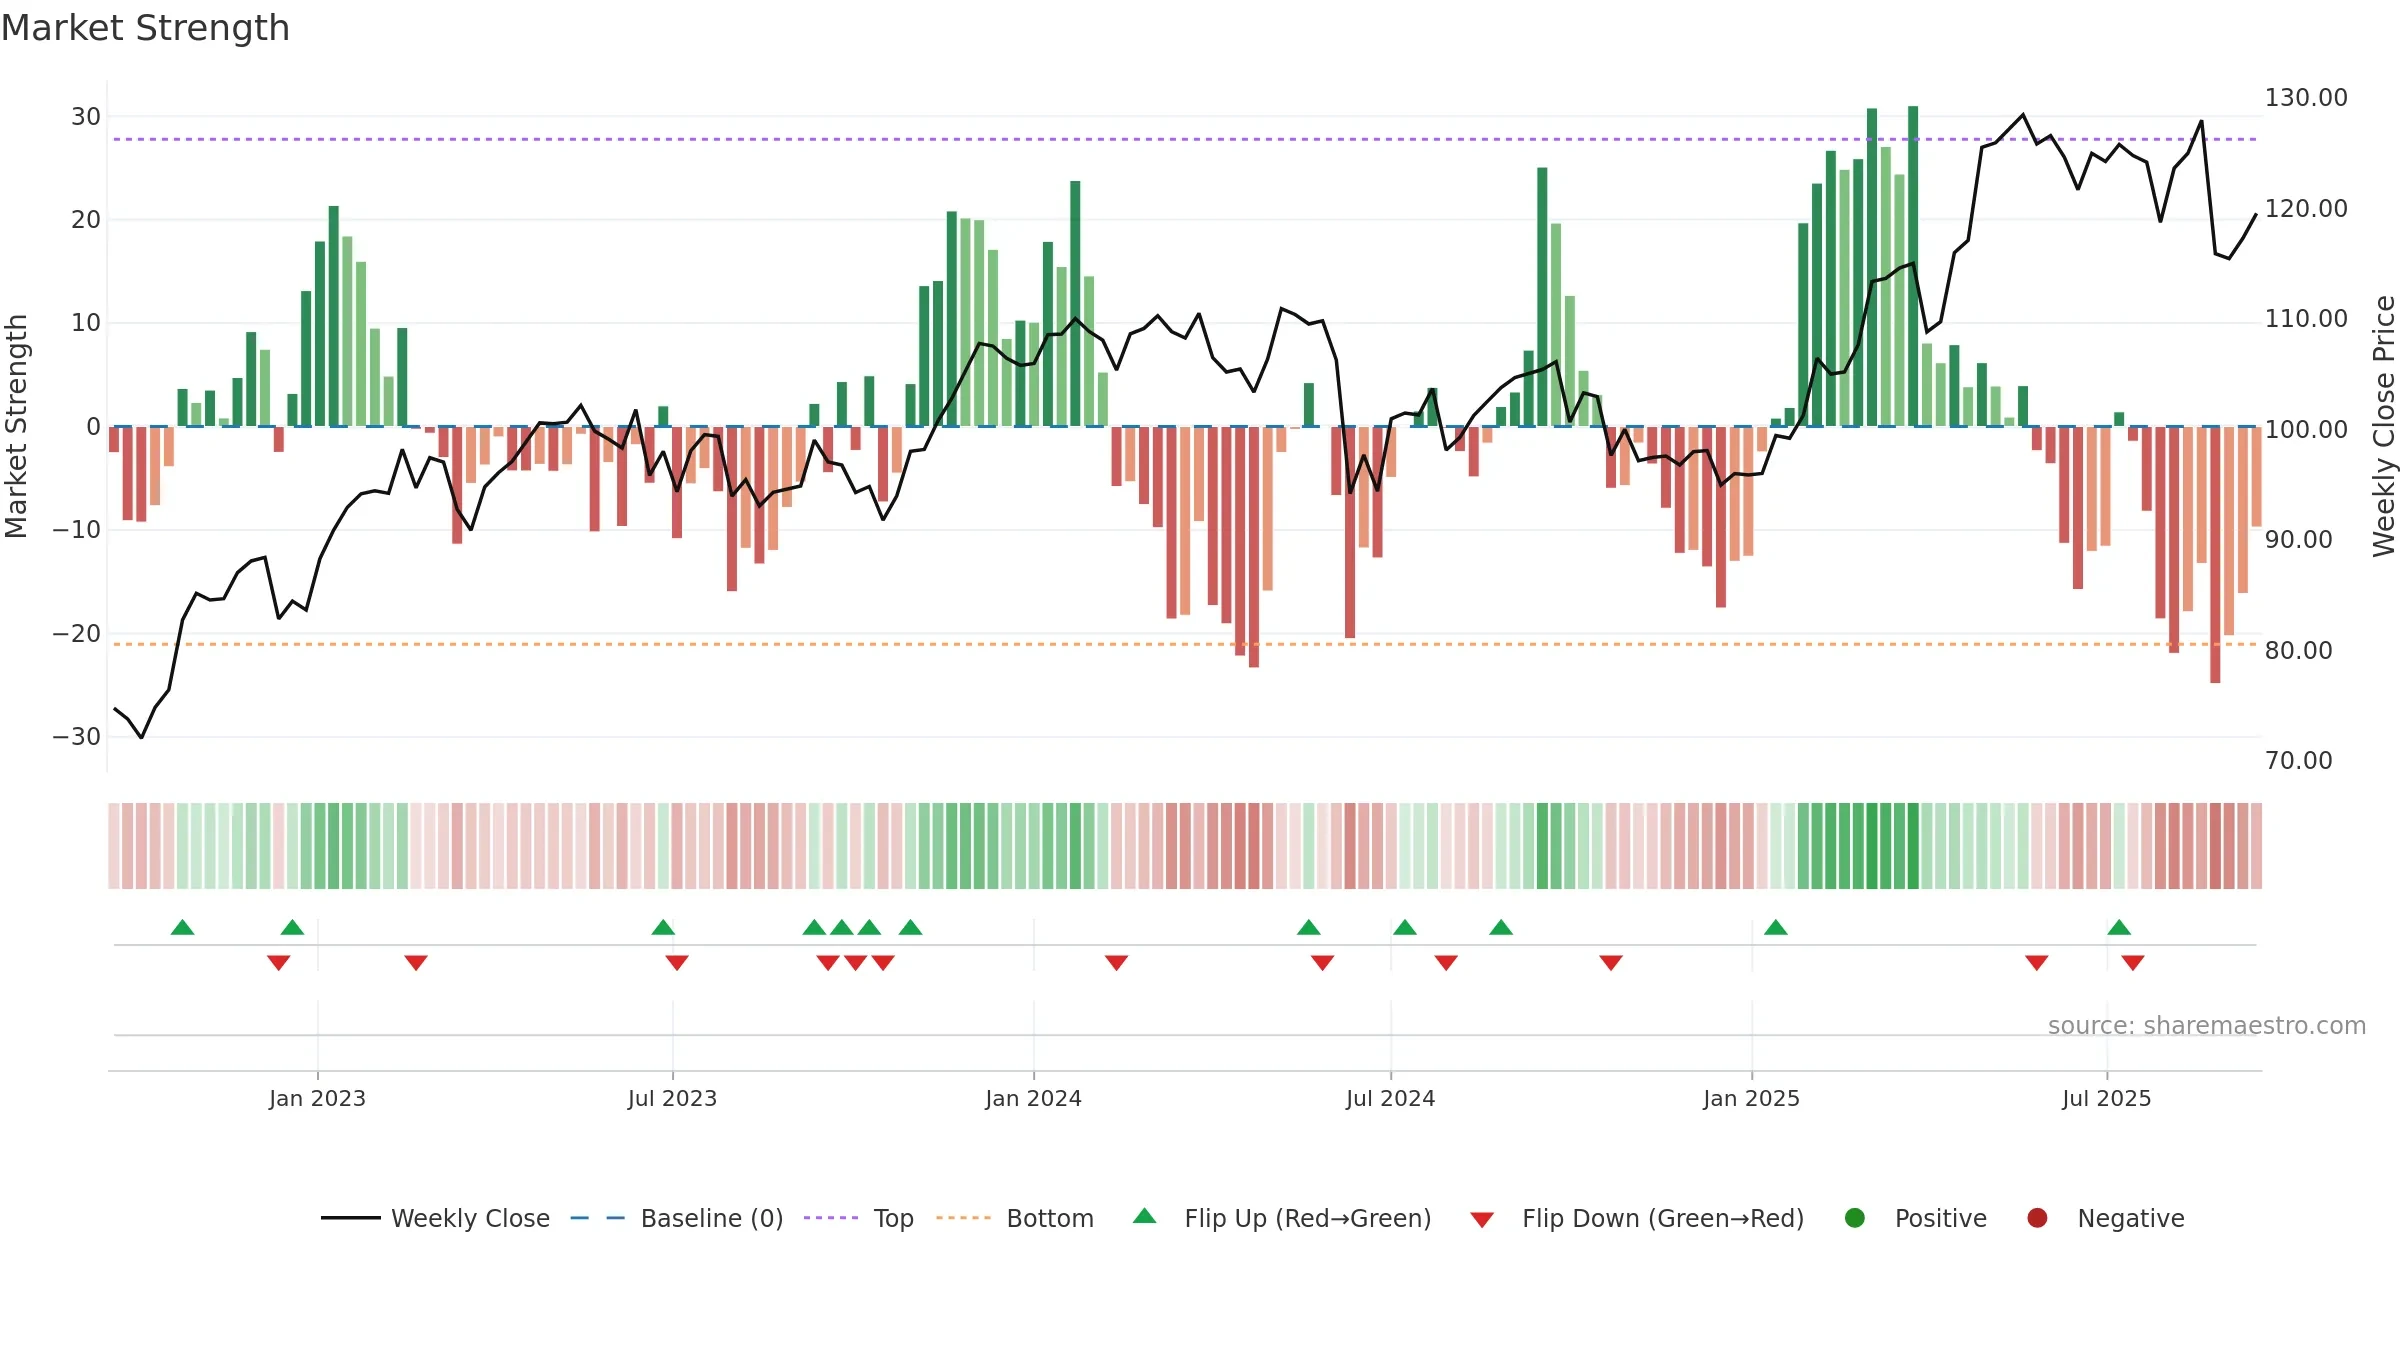
Task: Click the green Flip Up triangle in legend
Action: click(x=1145, y=1216)
